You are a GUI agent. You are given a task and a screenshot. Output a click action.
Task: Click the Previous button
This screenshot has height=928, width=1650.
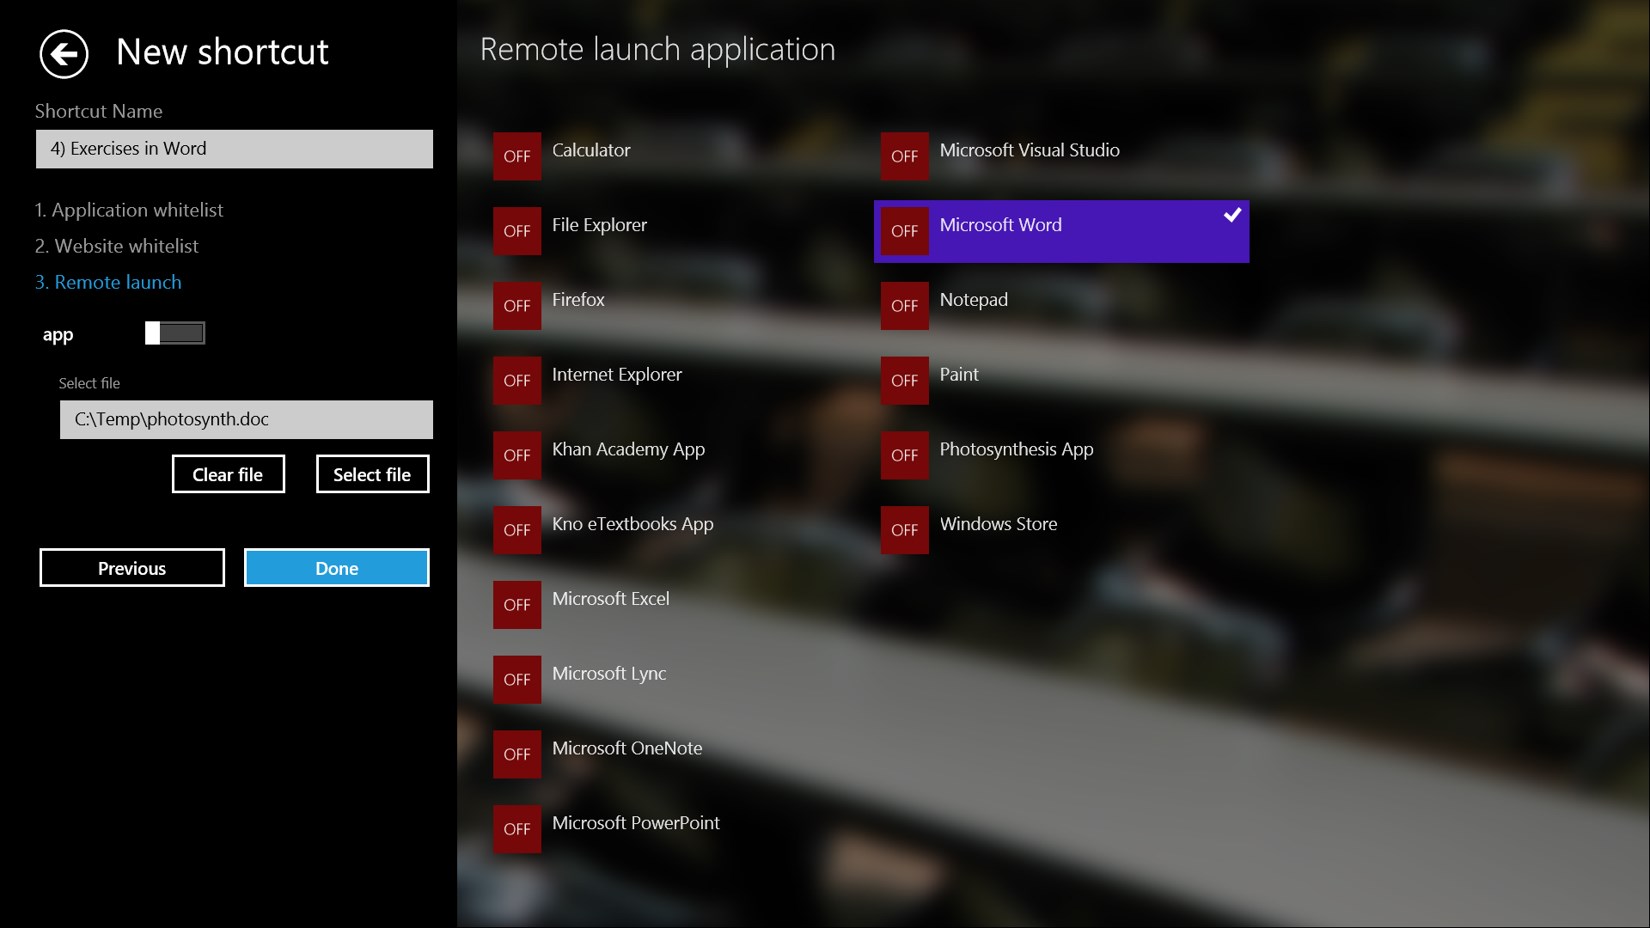[132, 568]
